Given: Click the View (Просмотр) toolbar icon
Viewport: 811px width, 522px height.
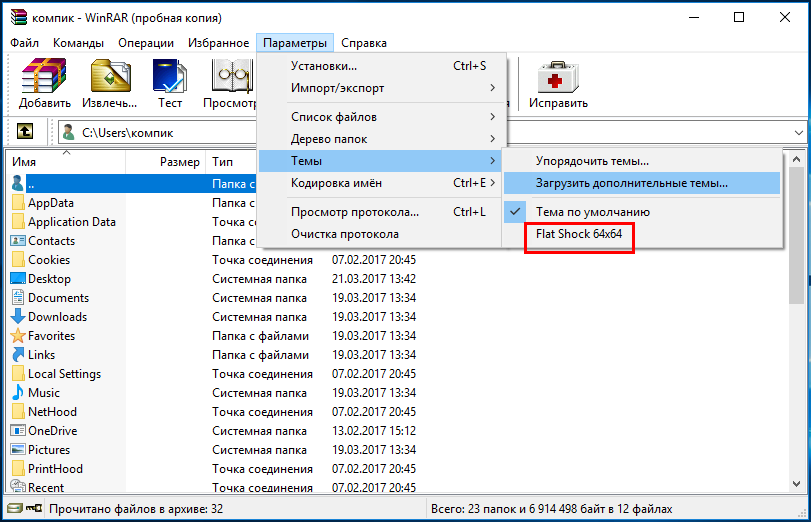Looking at the screenshot, I should point(232,76).
